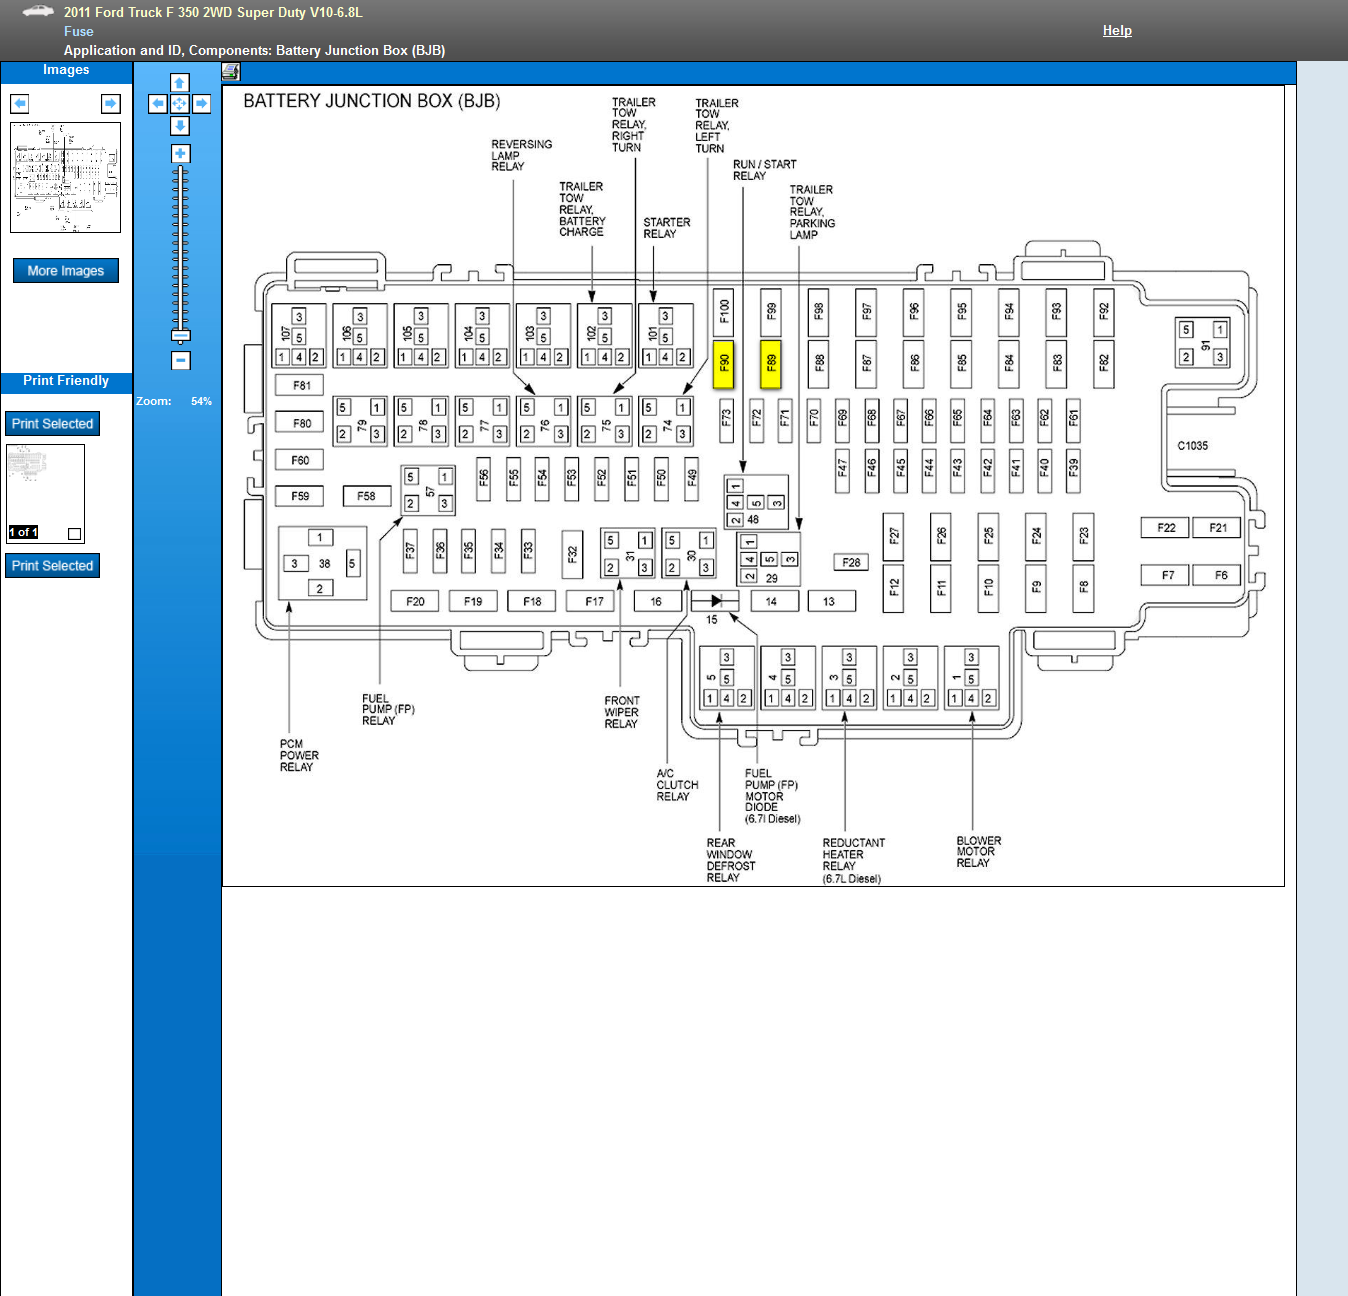Click the zoom slider handle
Screen dimensions: 1348x1296
[x=181, y=335]
